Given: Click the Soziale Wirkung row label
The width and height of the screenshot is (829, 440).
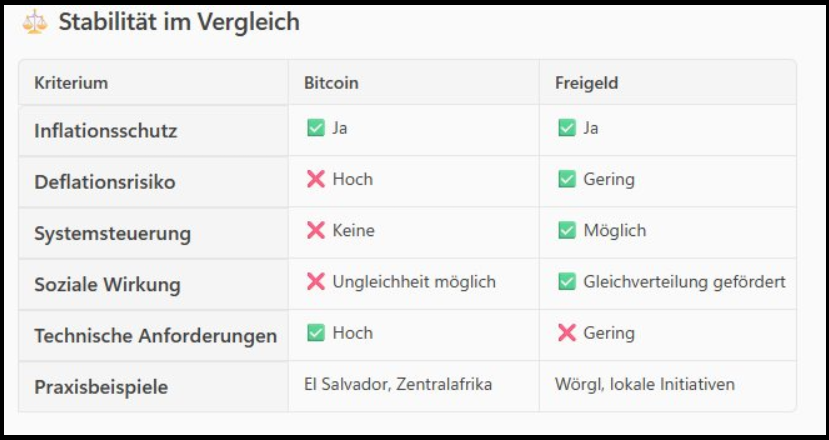Looking at the screenshot, I should [107, 285].
